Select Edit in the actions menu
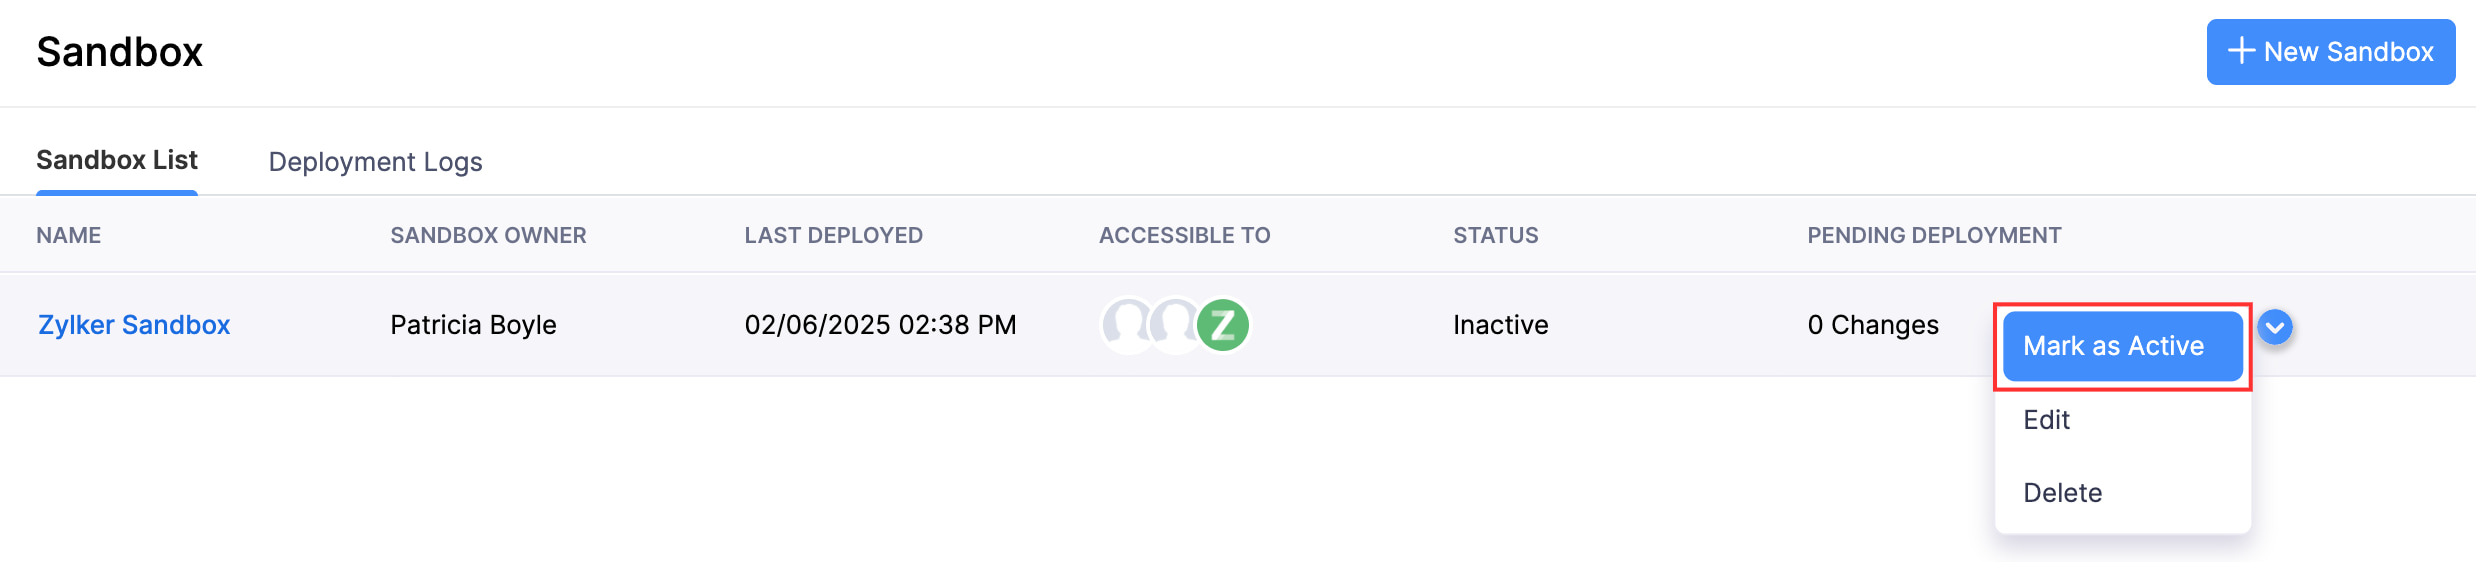Screen dimensions: 2476x562 [x=2046, y=420]
